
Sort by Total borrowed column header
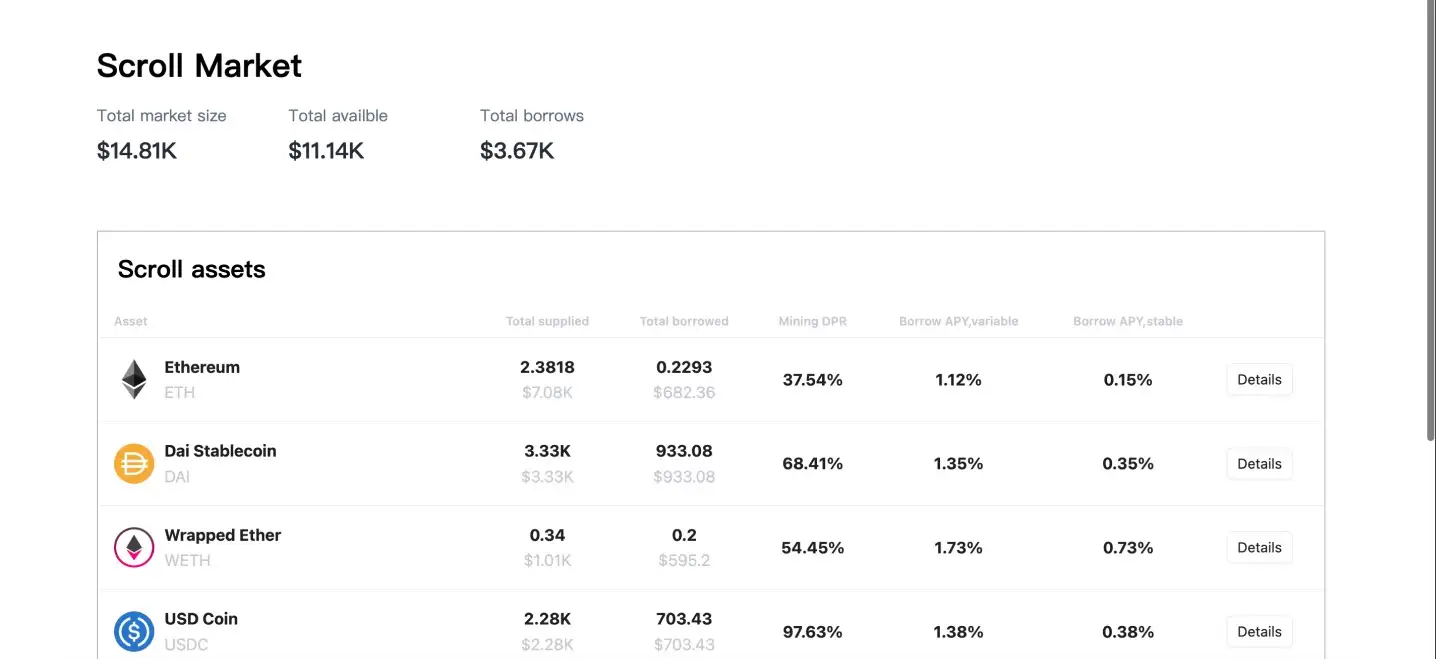click(684, 322)
